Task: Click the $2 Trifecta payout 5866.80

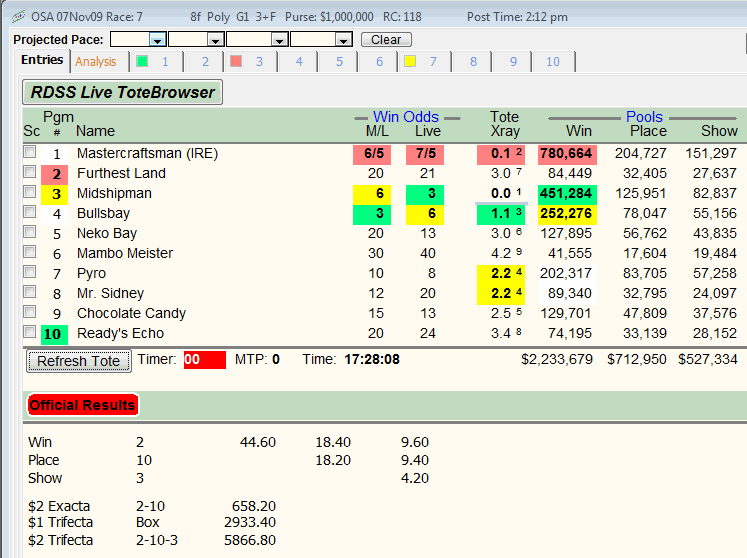Action: click(250, 540)
